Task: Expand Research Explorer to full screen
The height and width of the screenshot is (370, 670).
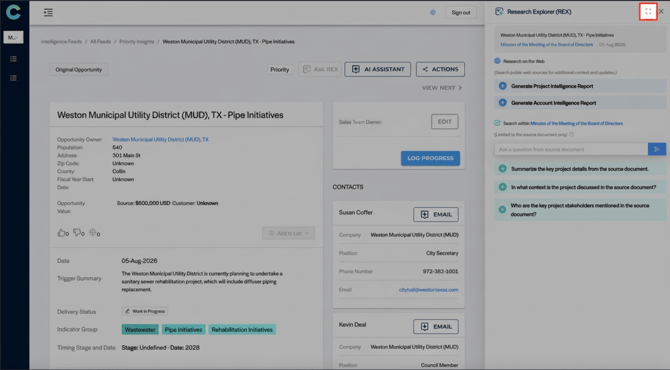Action: coord(648,12)
